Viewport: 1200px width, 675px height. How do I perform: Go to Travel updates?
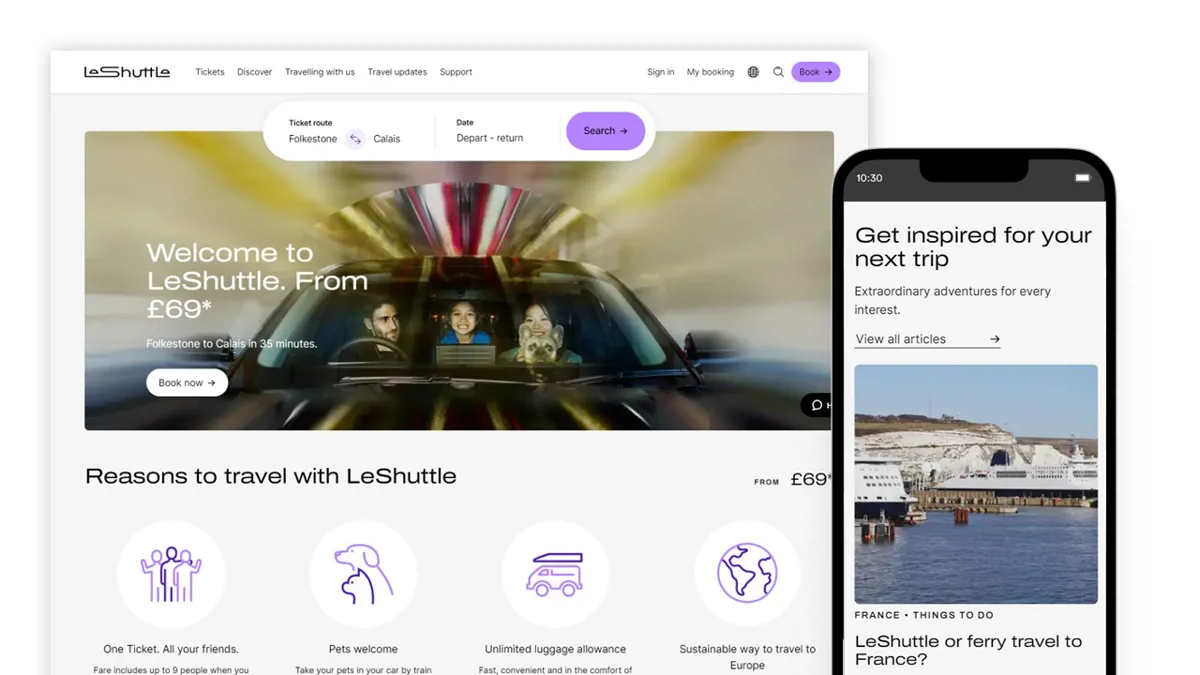397,72
